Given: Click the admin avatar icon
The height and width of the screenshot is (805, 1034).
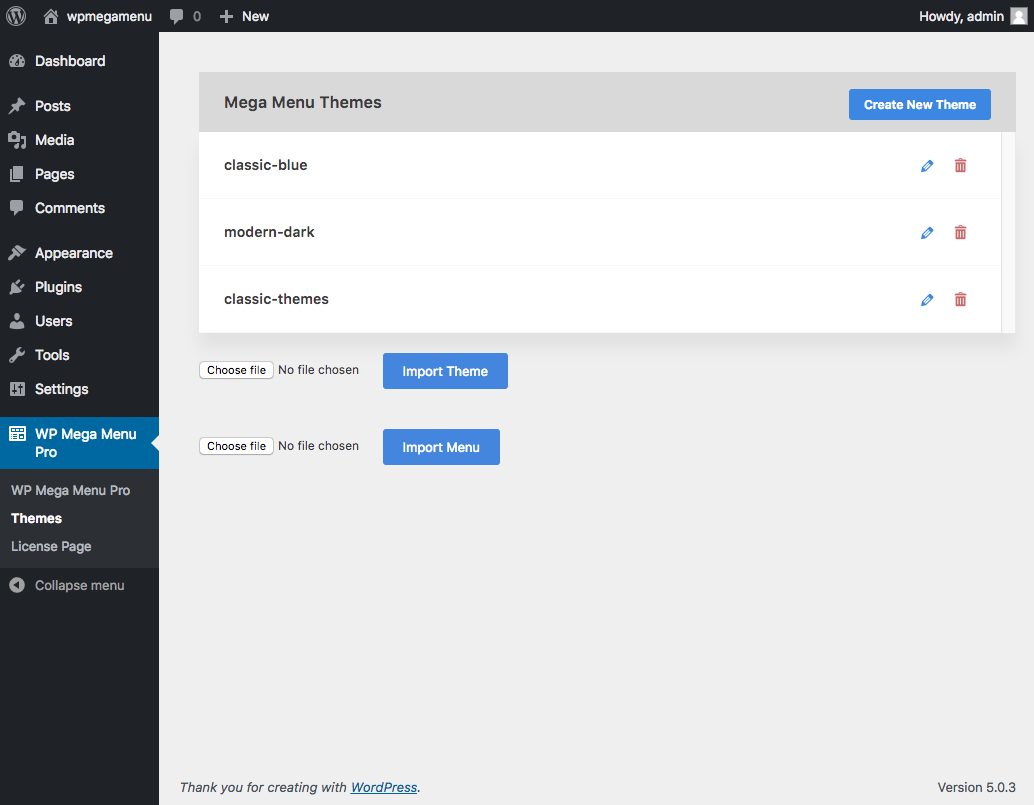Looking at the screenshot, I should 1019,16.
